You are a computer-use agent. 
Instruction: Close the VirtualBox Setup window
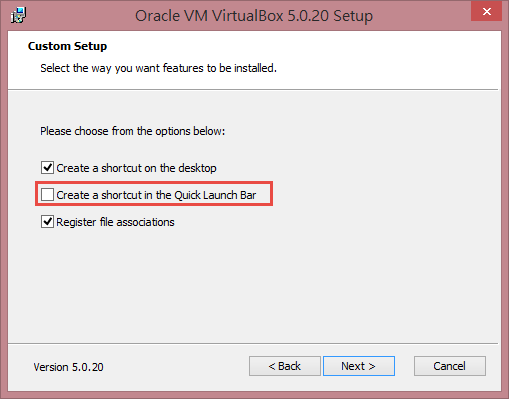pyautogui.click(x=486, y=11)
